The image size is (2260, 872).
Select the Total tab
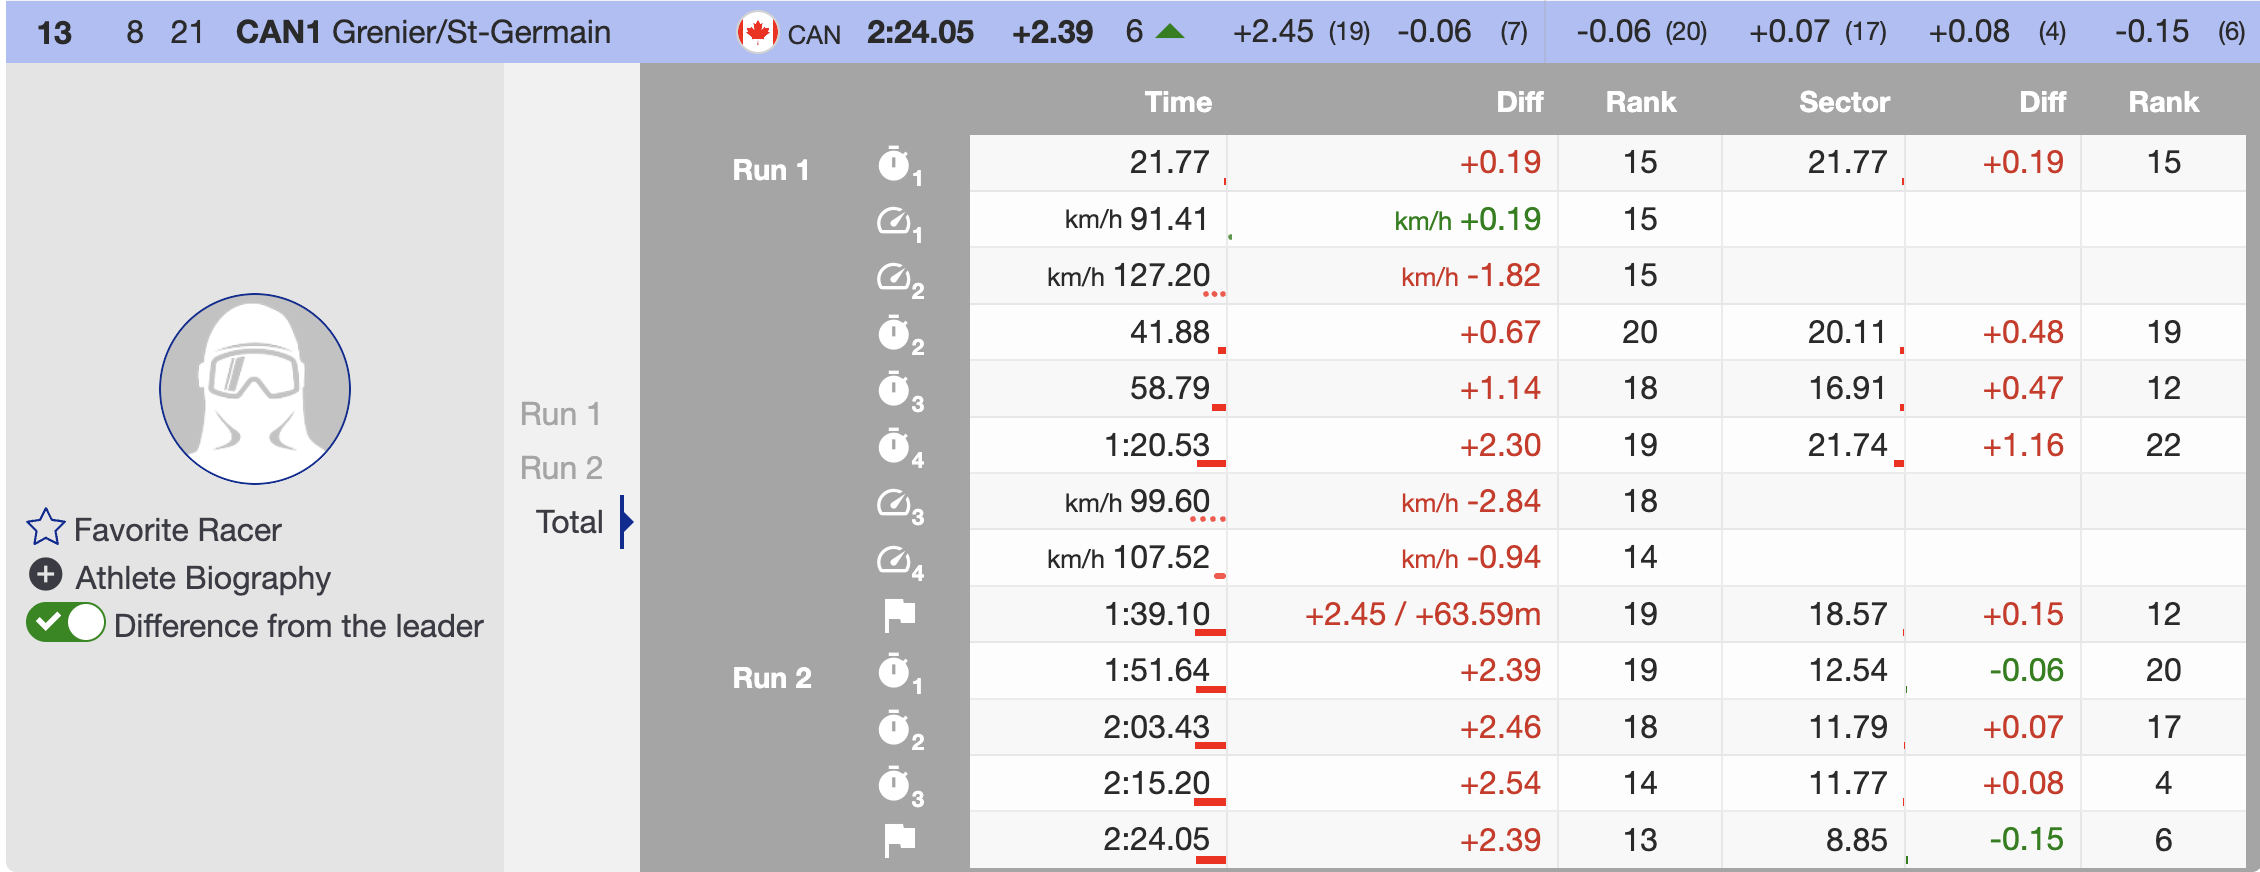569,522
